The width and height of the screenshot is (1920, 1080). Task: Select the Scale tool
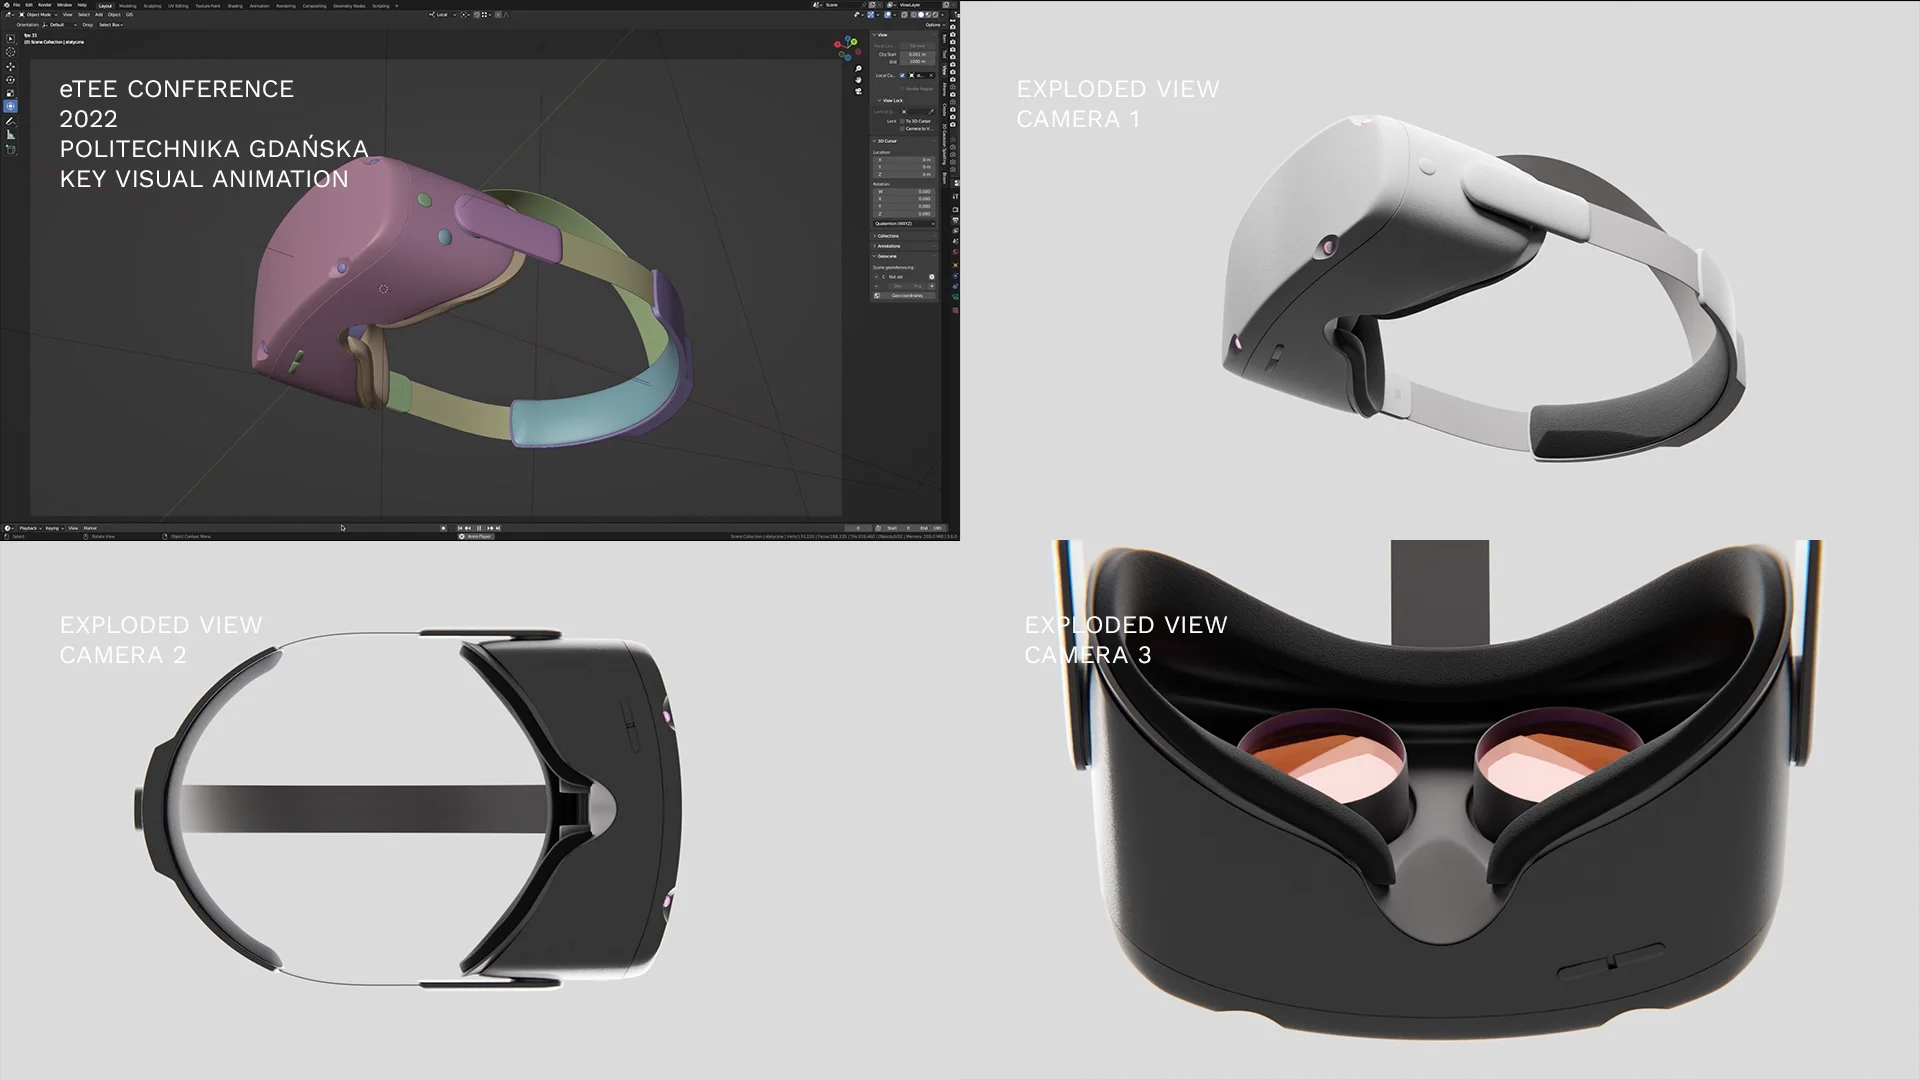click(x=11, y=93)
